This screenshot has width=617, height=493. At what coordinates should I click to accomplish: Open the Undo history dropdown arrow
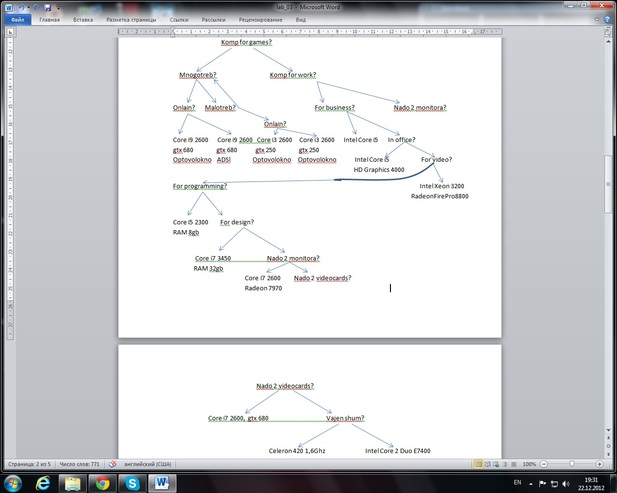tap(28, 7)
